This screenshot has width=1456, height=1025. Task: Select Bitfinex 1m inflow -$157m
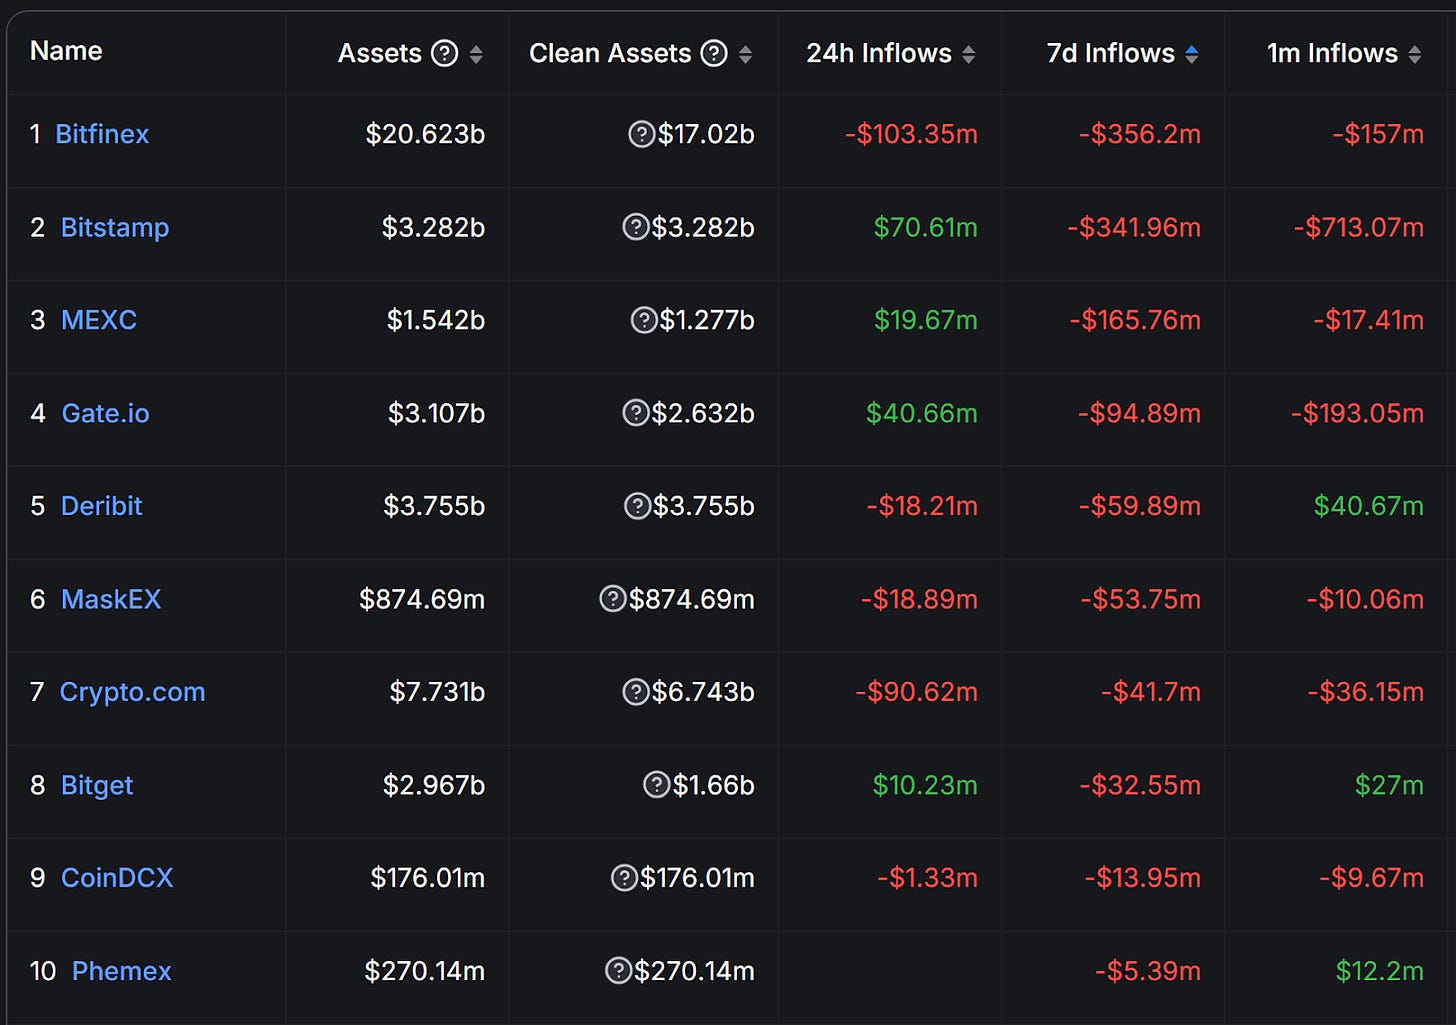(x=1378, y=134)
